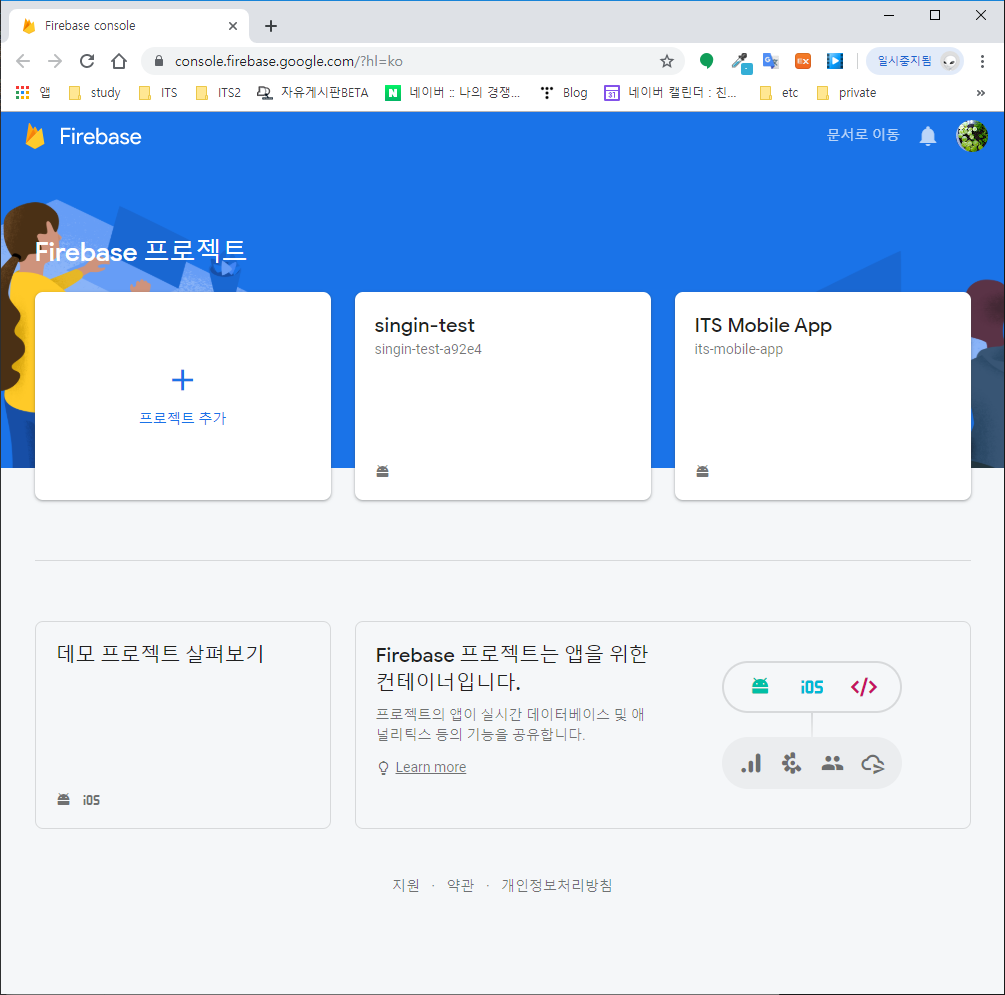Screen dimensions: 1005x995
Task: Click 문서로 이동 link
Action: (x=863, y=135)
